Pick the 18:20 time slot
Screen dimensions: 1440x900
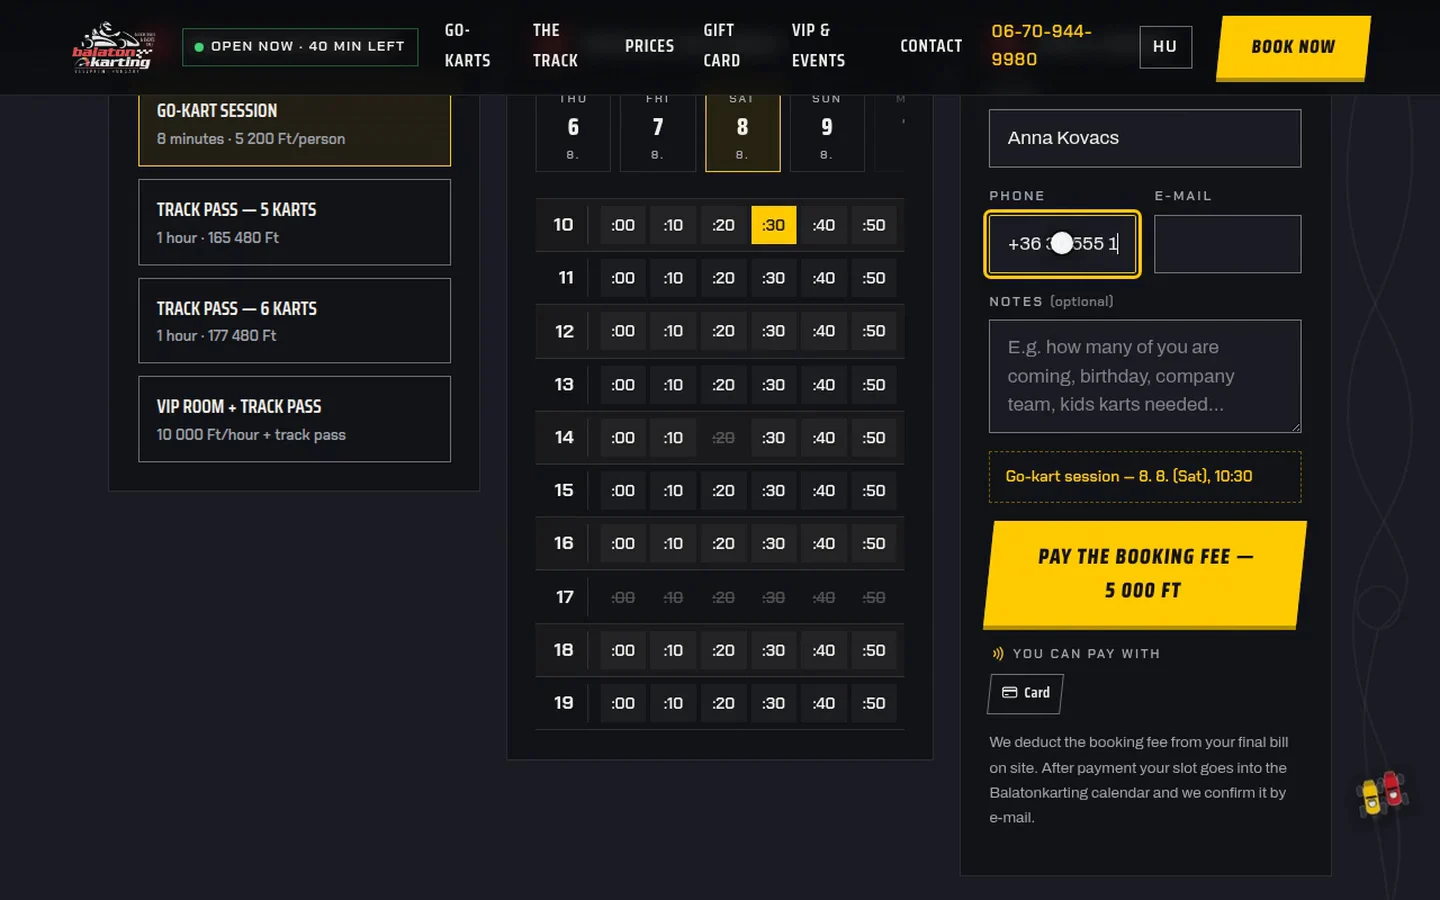pos(723,650)
